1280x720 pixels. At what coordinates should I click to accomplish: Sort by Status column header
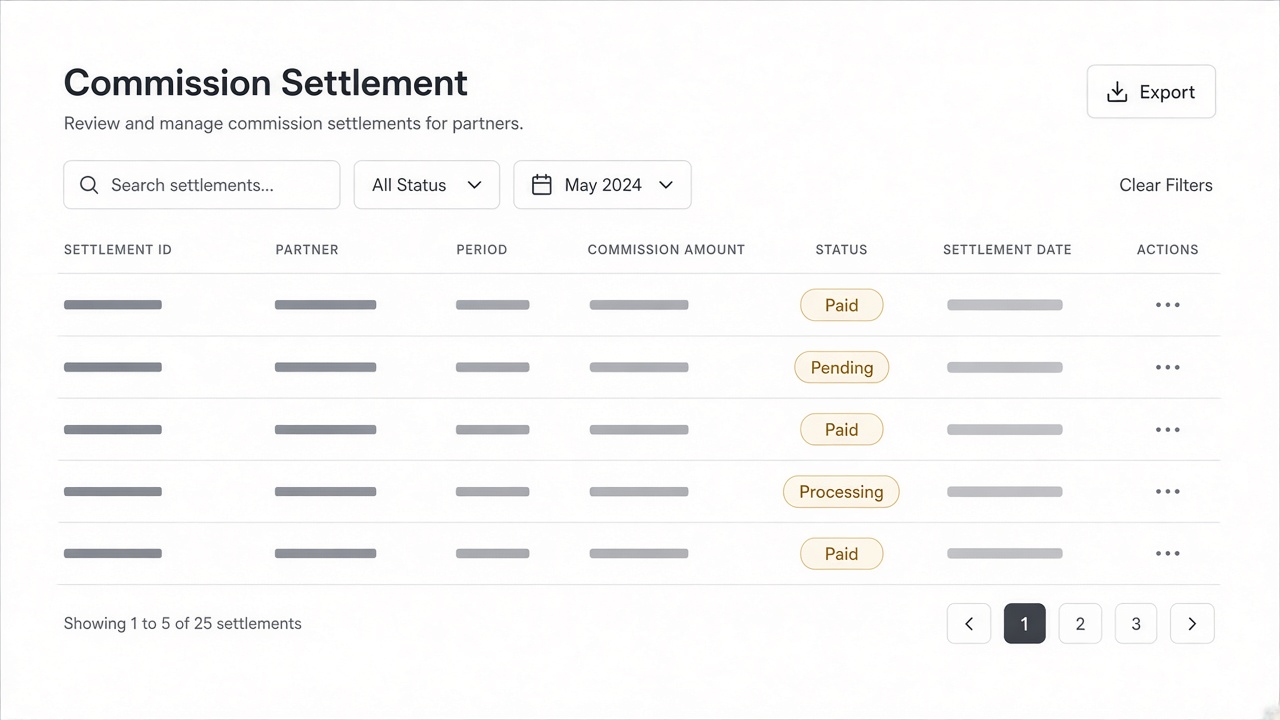click(x=841, y=249)
